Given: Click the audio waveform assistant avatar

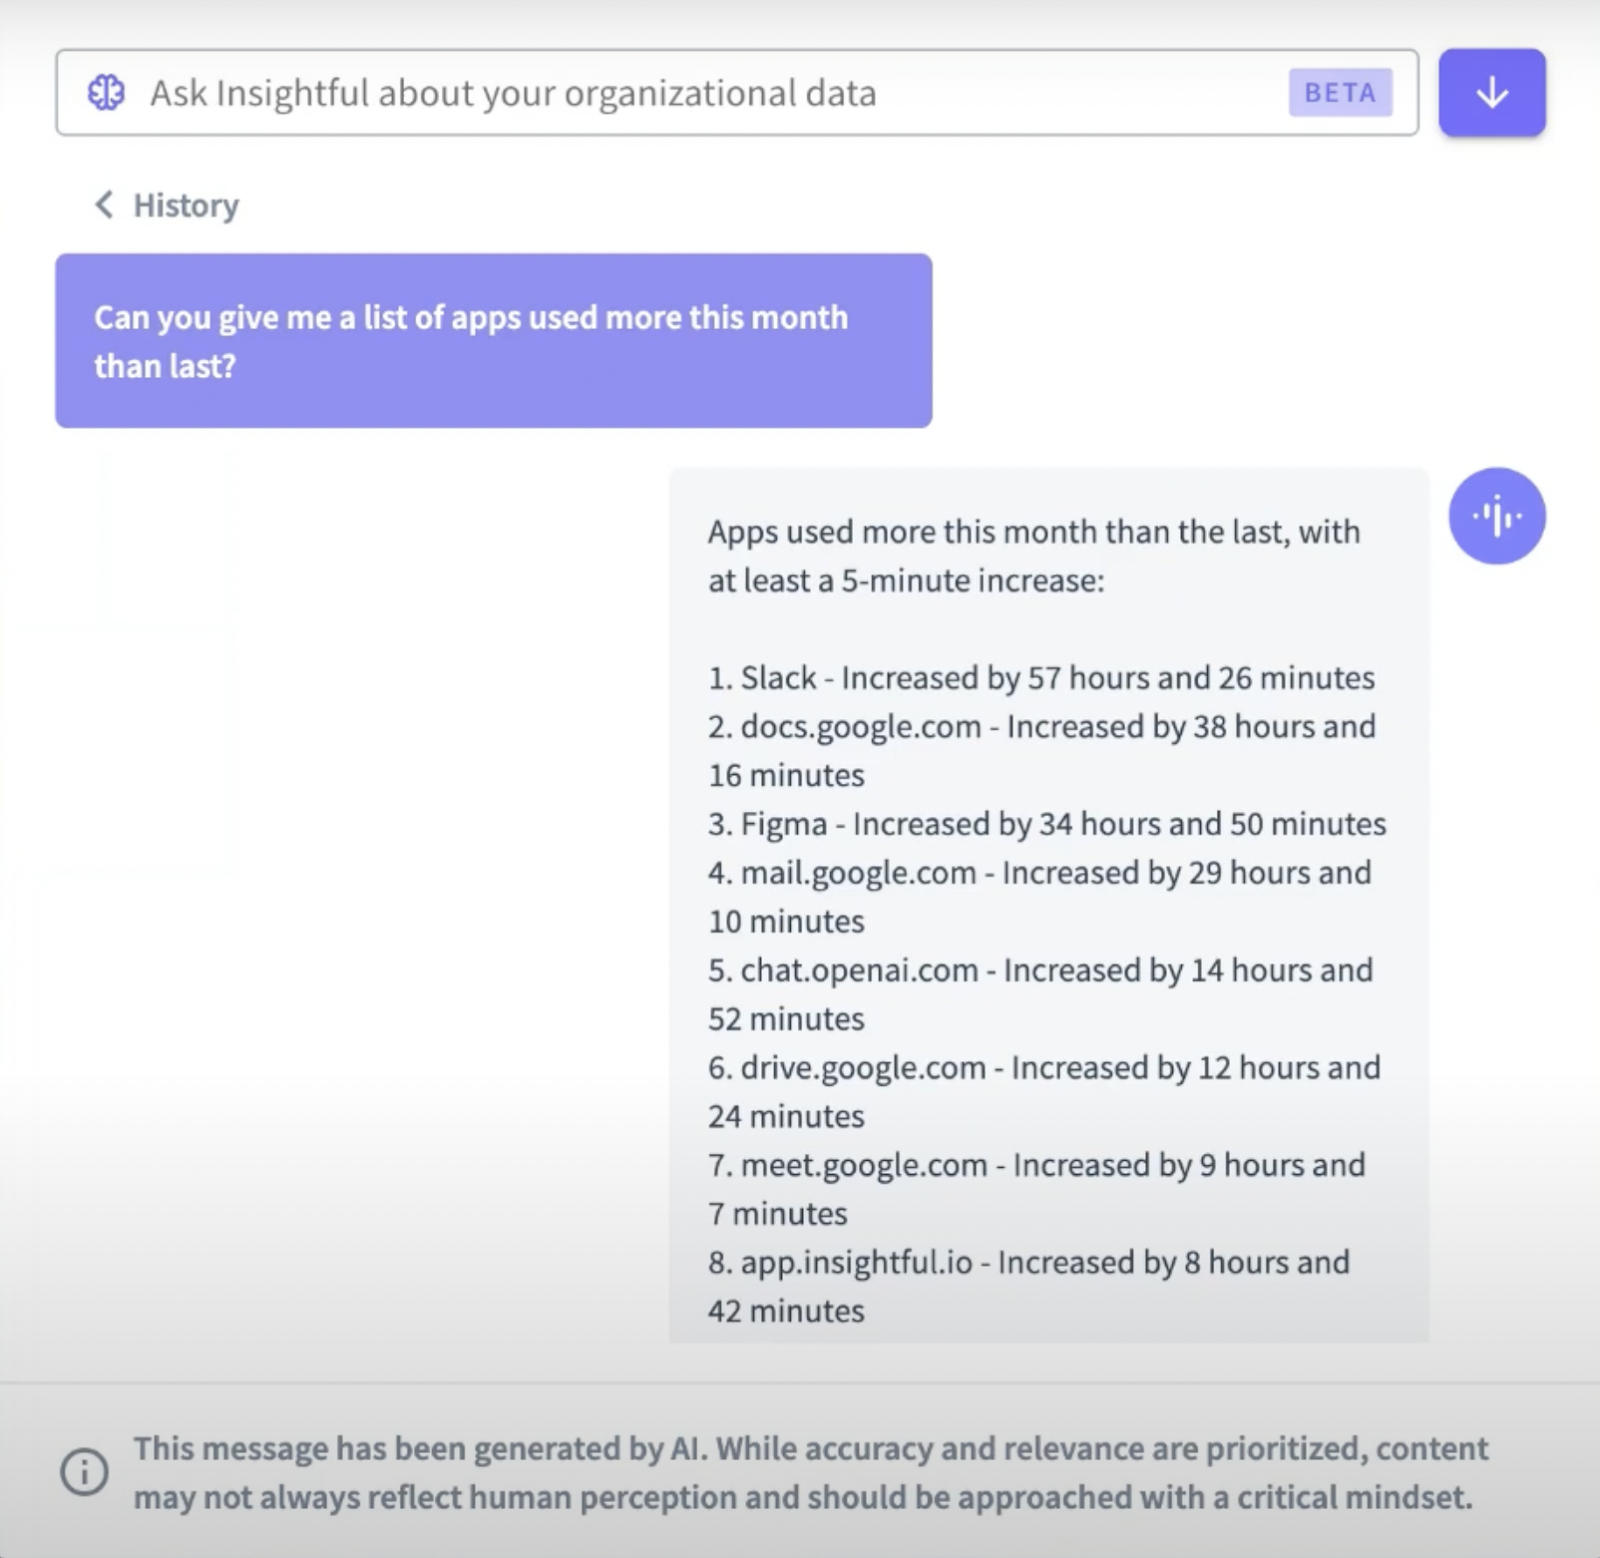Looking at the screenshot, I should (x=1497, y=516).
